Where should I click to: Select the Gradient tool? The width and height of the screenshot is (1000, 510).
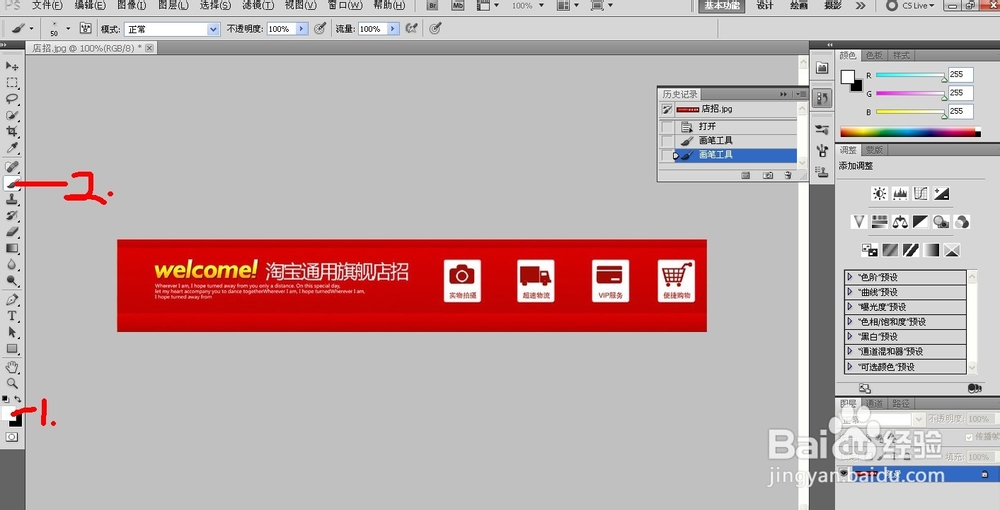click(x=12, y=249)
